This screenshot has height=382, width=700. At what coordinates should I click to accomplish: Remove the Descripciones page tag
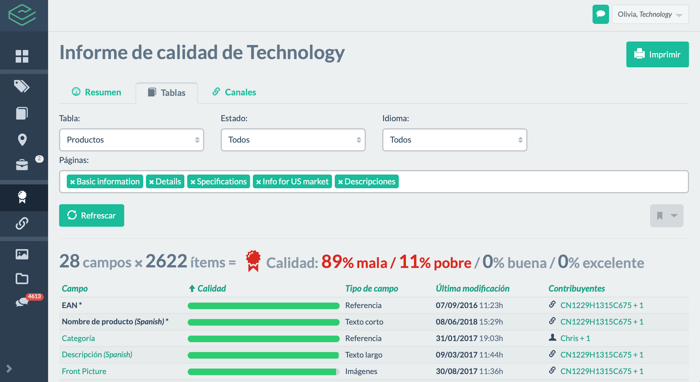click(341, 182)
